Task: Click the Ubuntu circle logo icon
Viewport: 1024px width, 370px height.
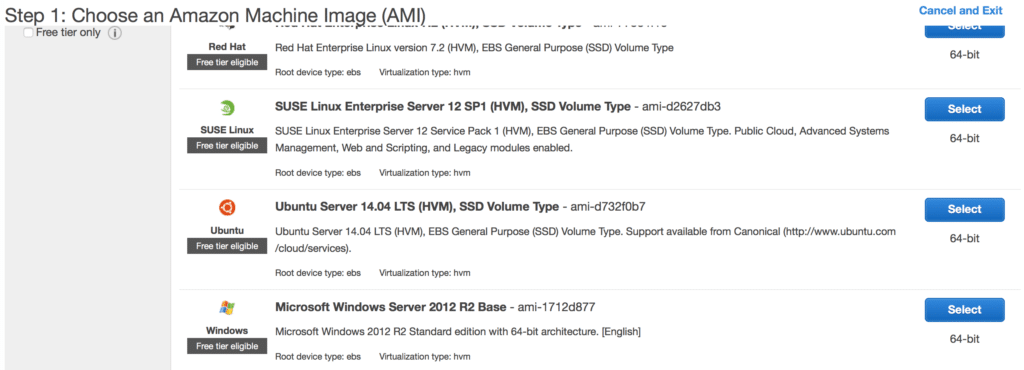Action: click(x=227, y=208)
